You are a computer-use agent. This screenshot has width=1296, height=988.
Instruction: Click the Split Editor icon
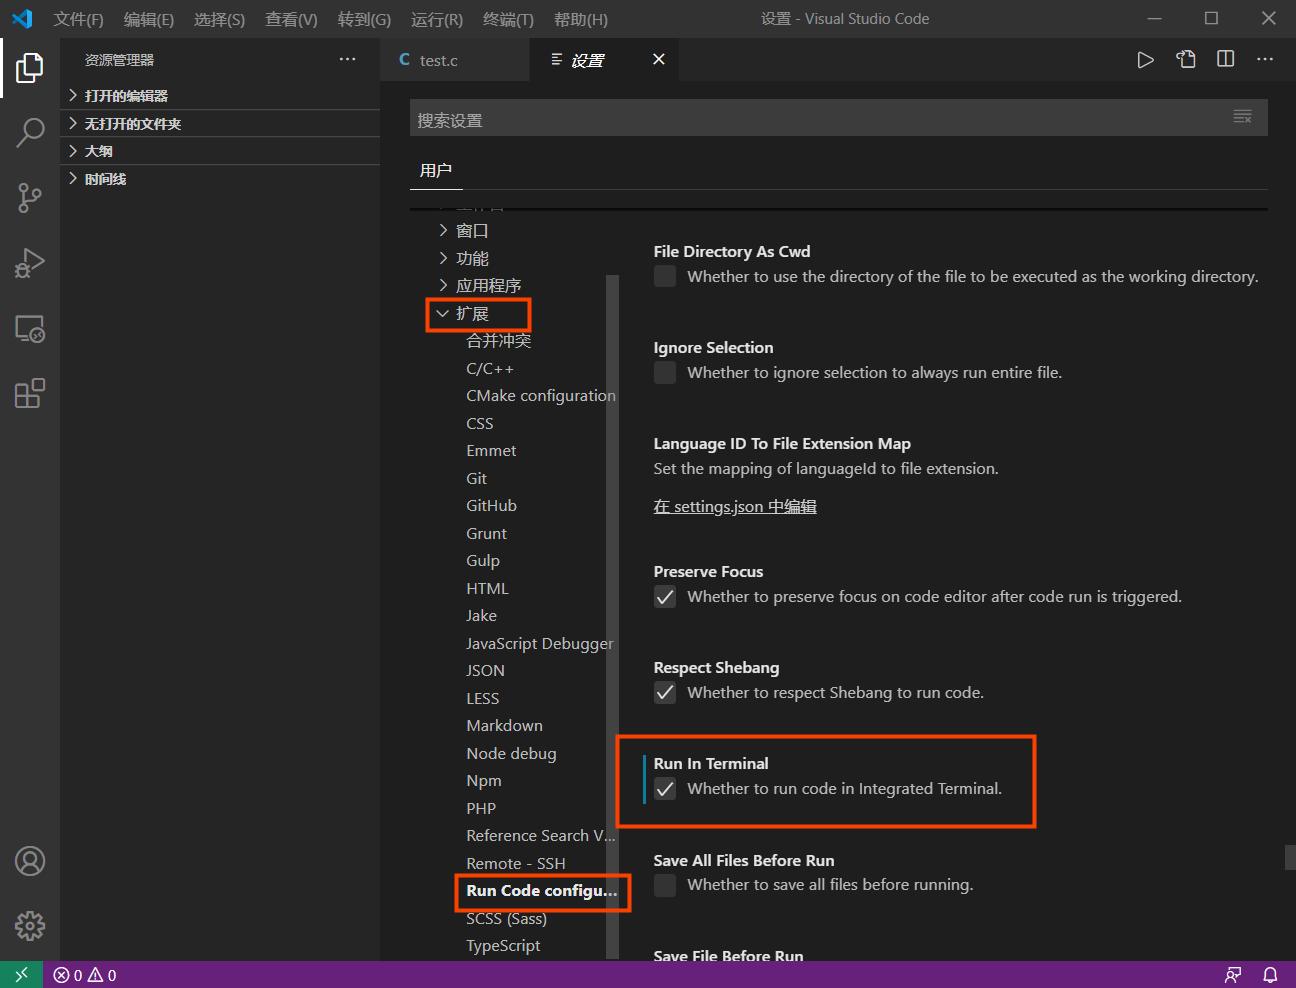pos(1225,59)
